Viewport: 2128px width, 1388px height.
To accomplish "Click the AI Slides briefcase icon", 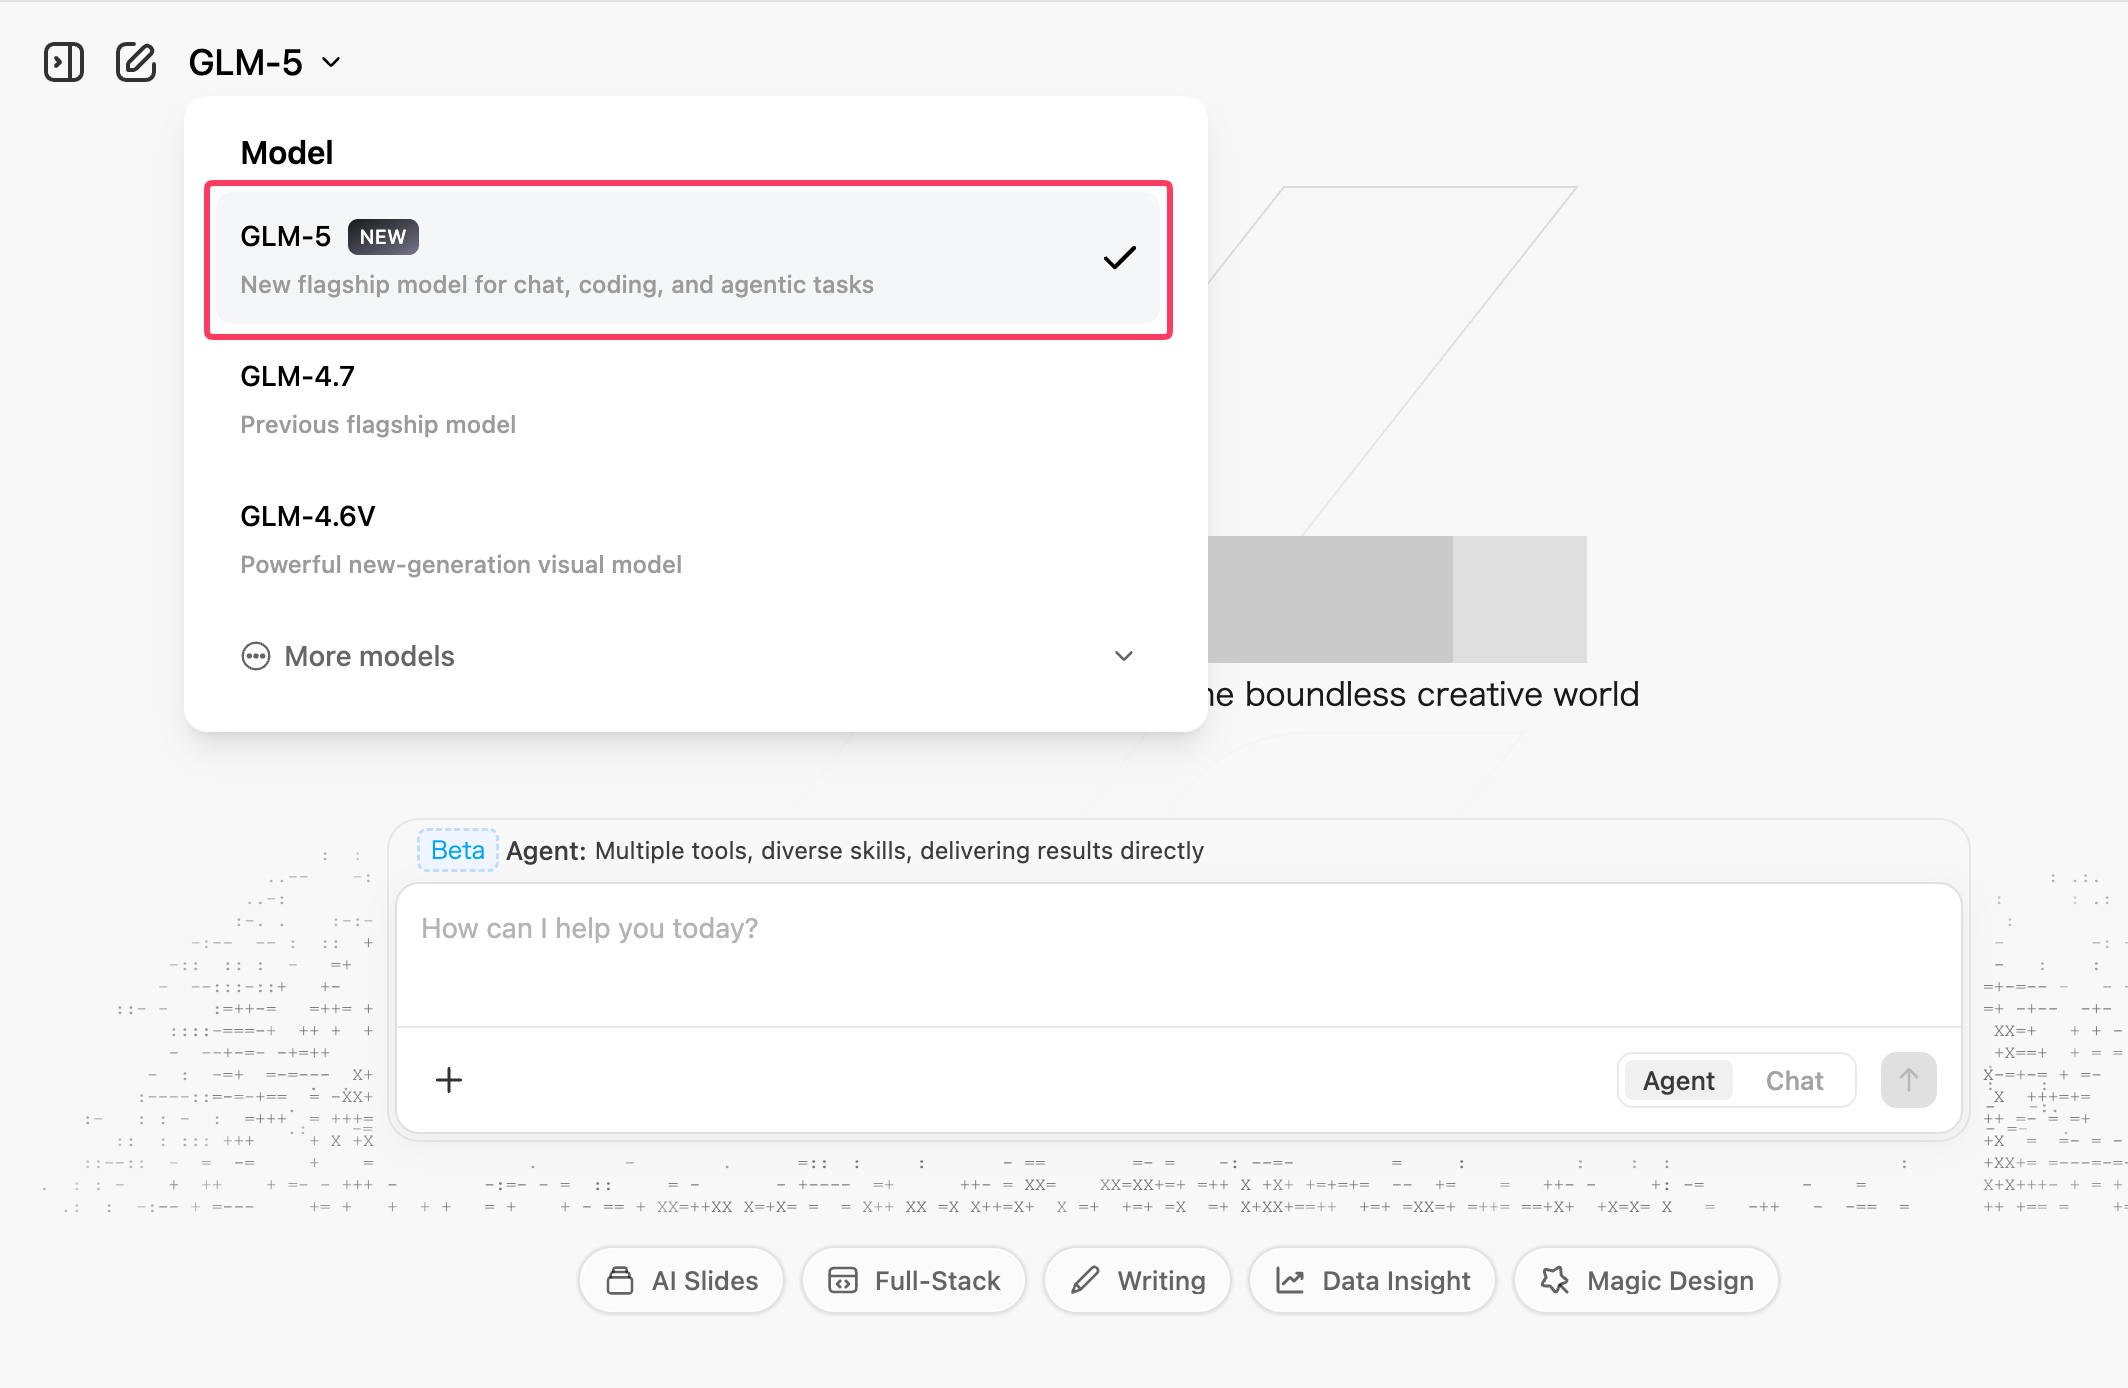I will (x=620, y=1280).
